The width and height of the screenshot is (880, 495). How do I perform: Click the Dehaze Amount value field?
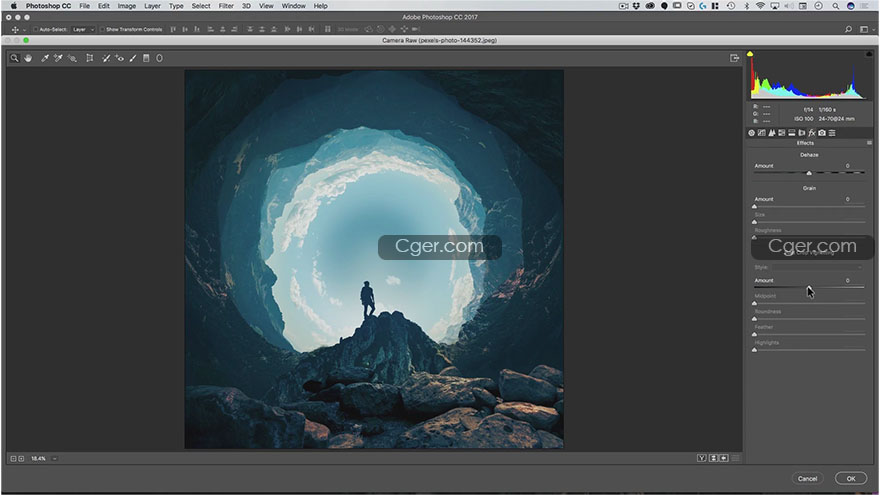pyautogui.click(x=847, y=166)
